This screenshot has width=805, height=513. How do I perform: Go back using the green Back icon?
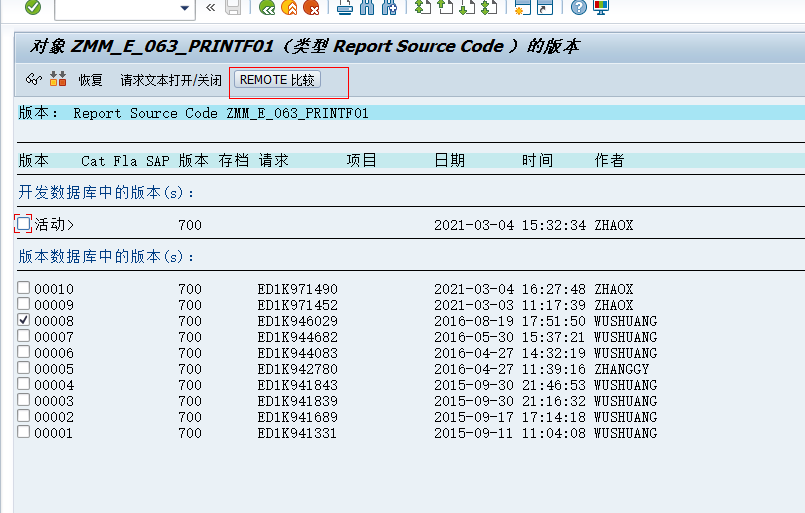[x=267, y=7]
